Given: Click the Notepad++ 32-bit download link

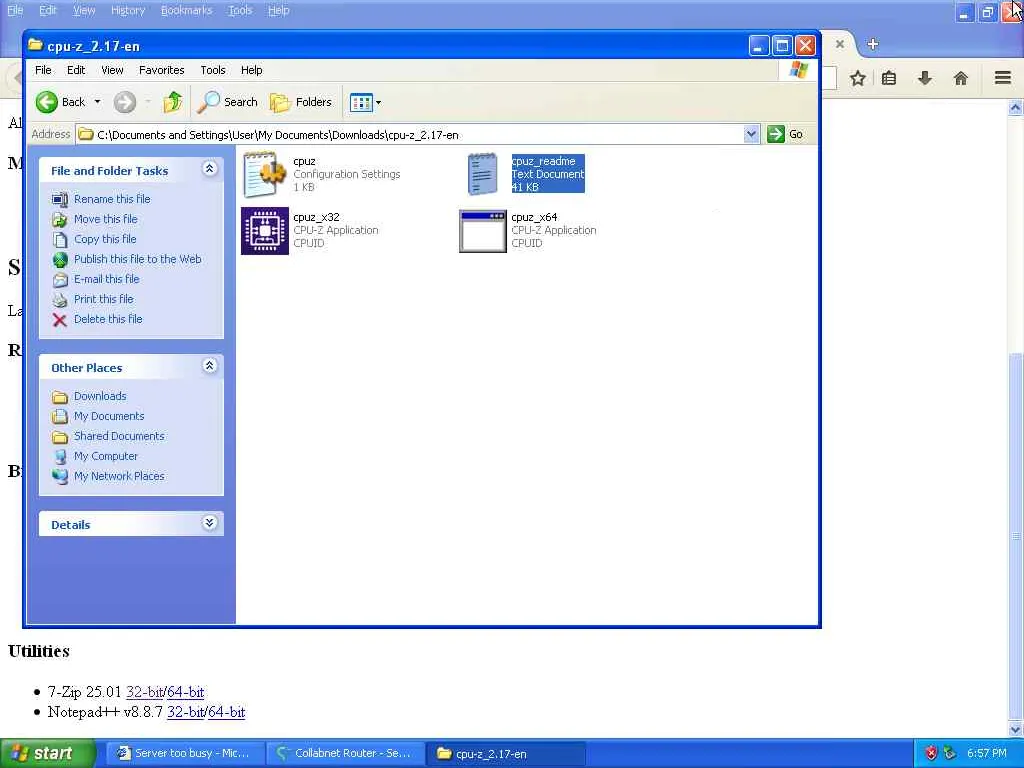Looking at the screenshot, I should (185, 712).
